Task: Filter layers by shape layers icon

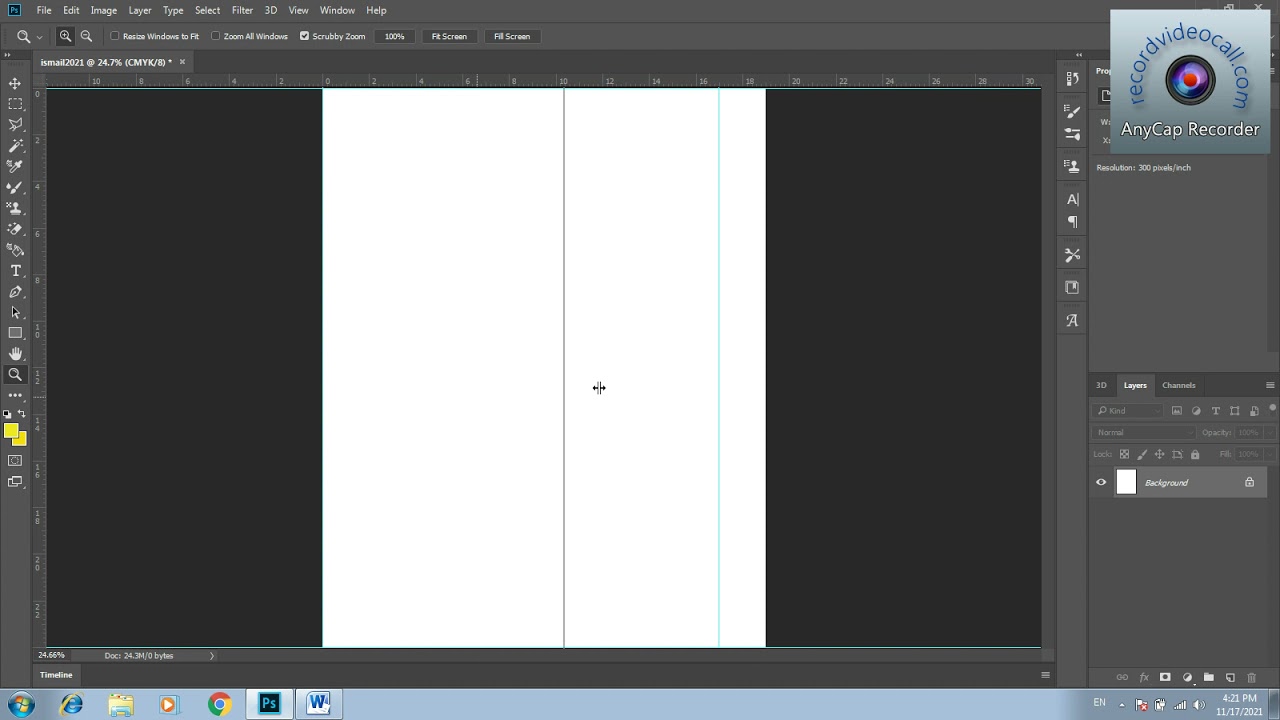Action: 1235,410
